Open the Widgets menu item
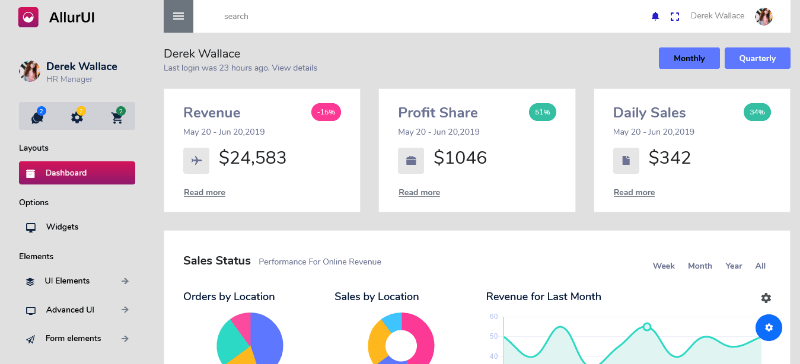The image size is (800, 364). point(77,227)
